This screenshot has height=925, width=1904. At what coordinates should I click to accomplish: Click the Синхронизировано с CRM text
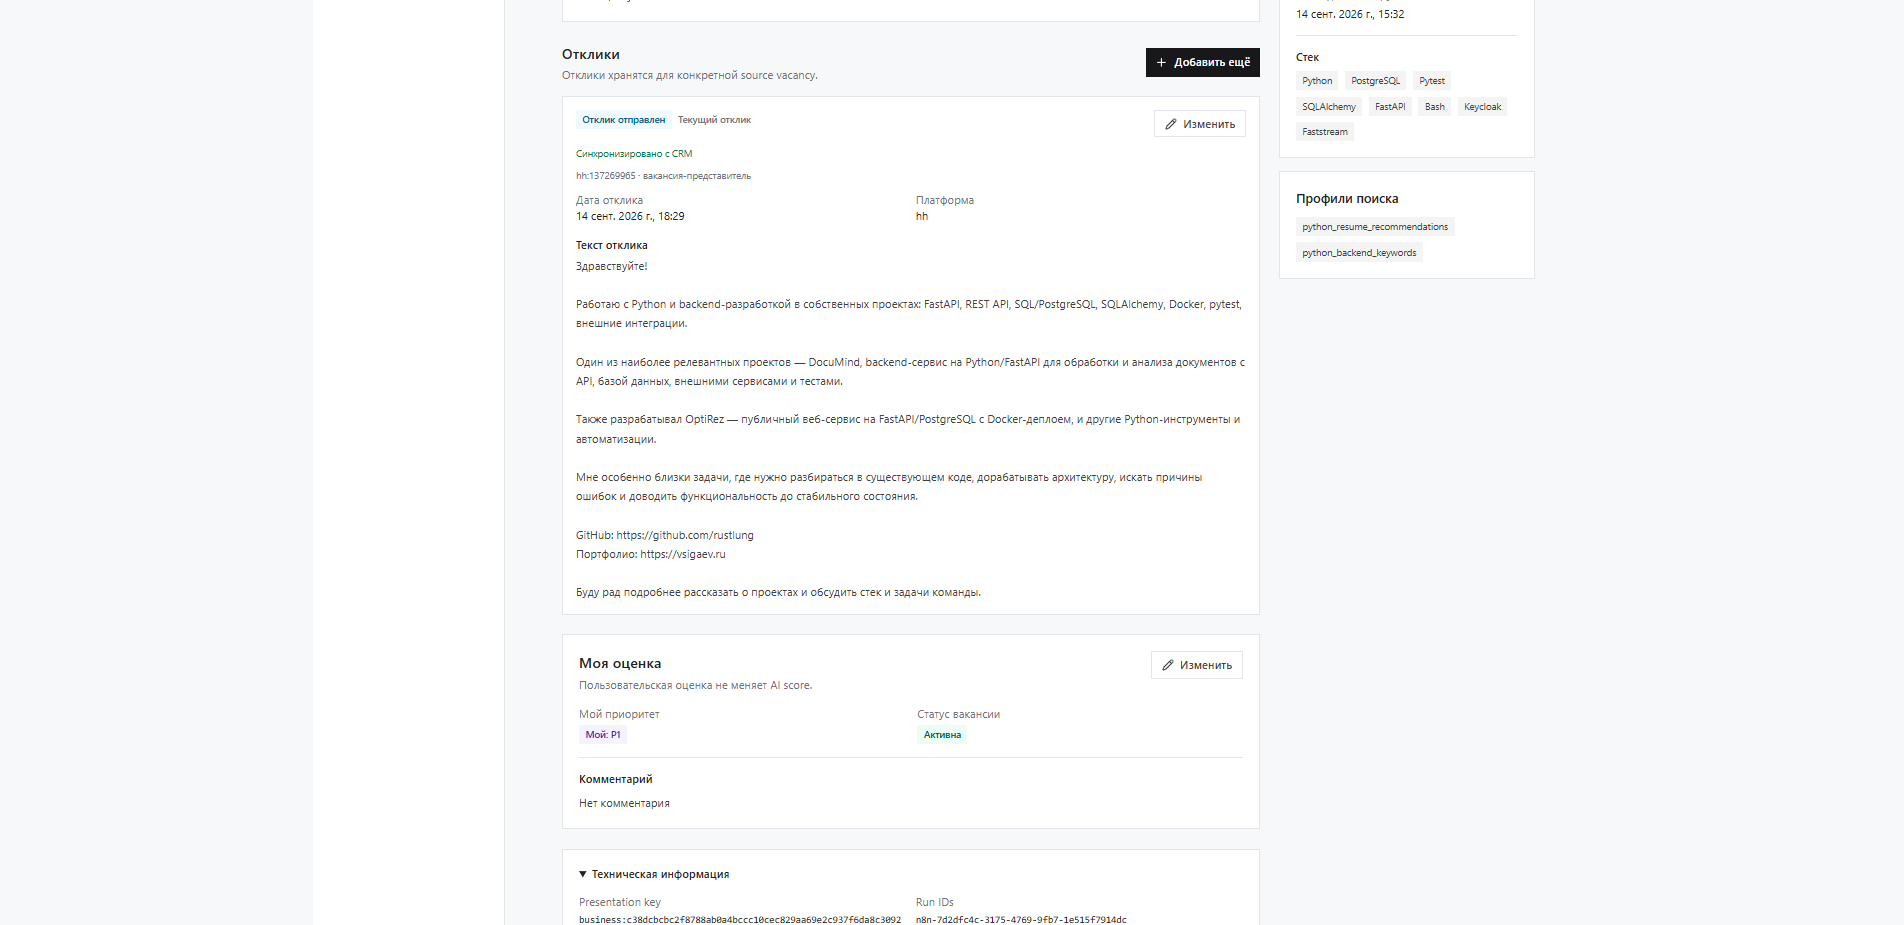click(634, 154)
